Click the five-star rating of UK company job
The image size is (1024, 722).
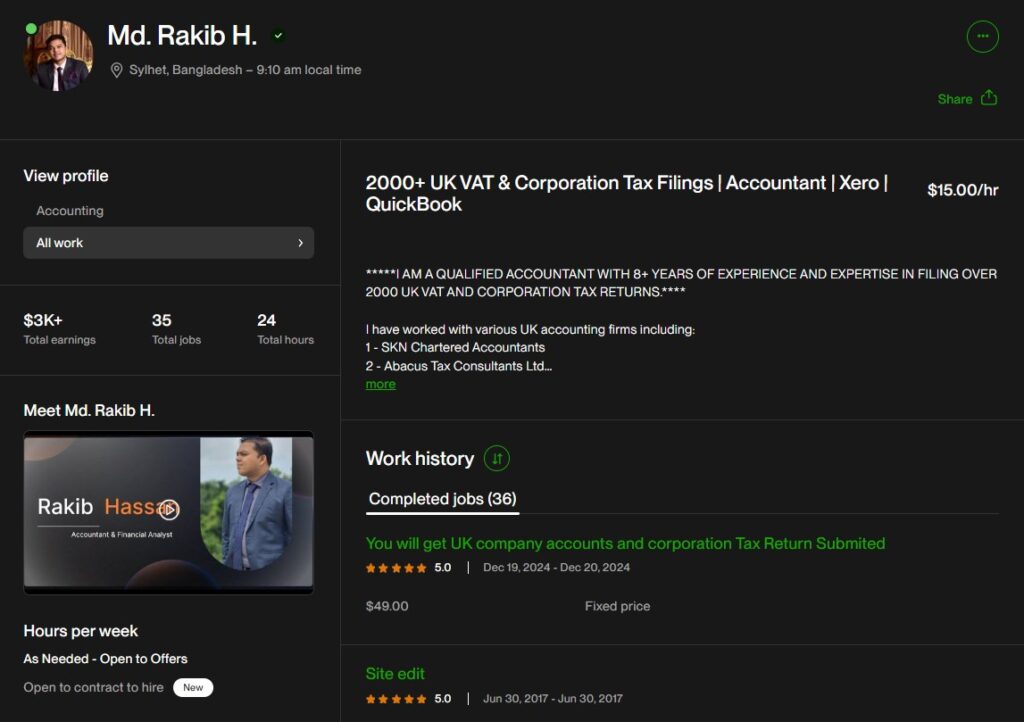(x=396, y=568)
